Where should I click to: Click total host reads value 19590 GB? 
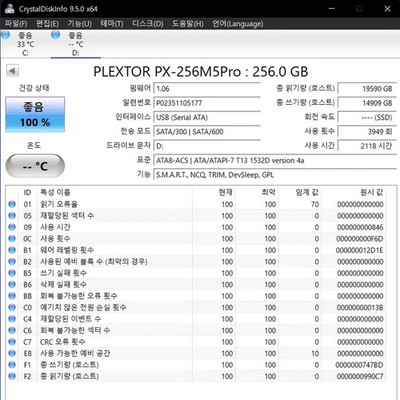(x=367, y=89)
